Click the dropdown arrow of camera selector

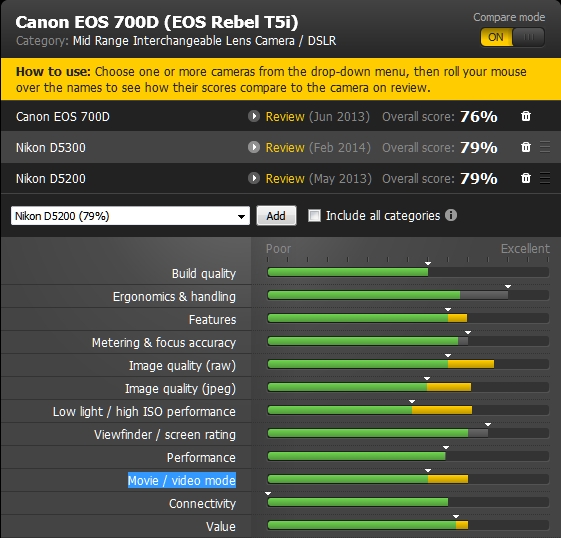click(x=242, y=216)
